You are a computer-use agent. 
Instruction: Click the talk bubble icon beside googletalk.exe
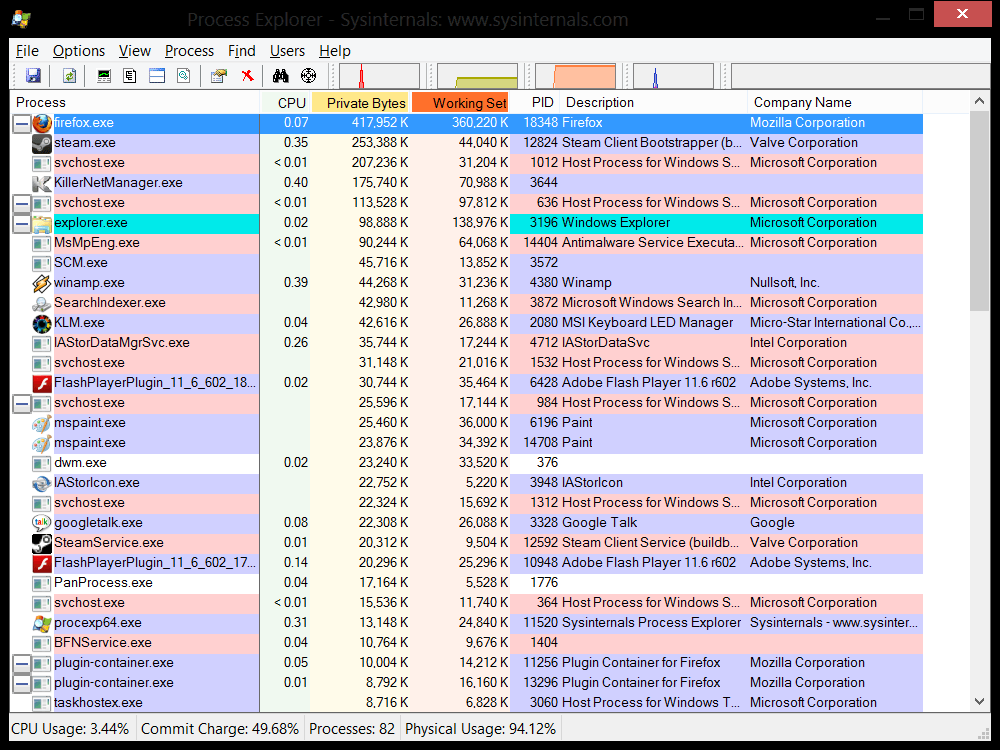coord(42,523)
